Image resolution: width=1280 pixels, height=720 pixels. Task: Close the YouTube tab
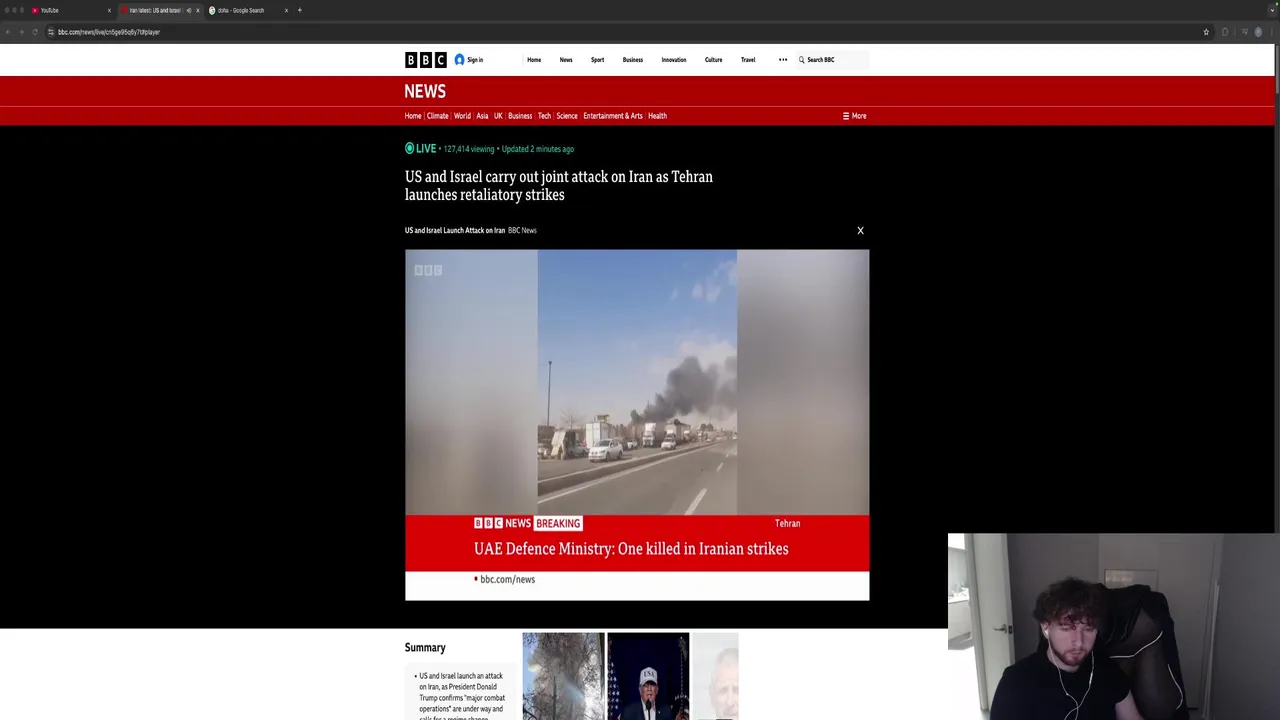coord(109,10)
